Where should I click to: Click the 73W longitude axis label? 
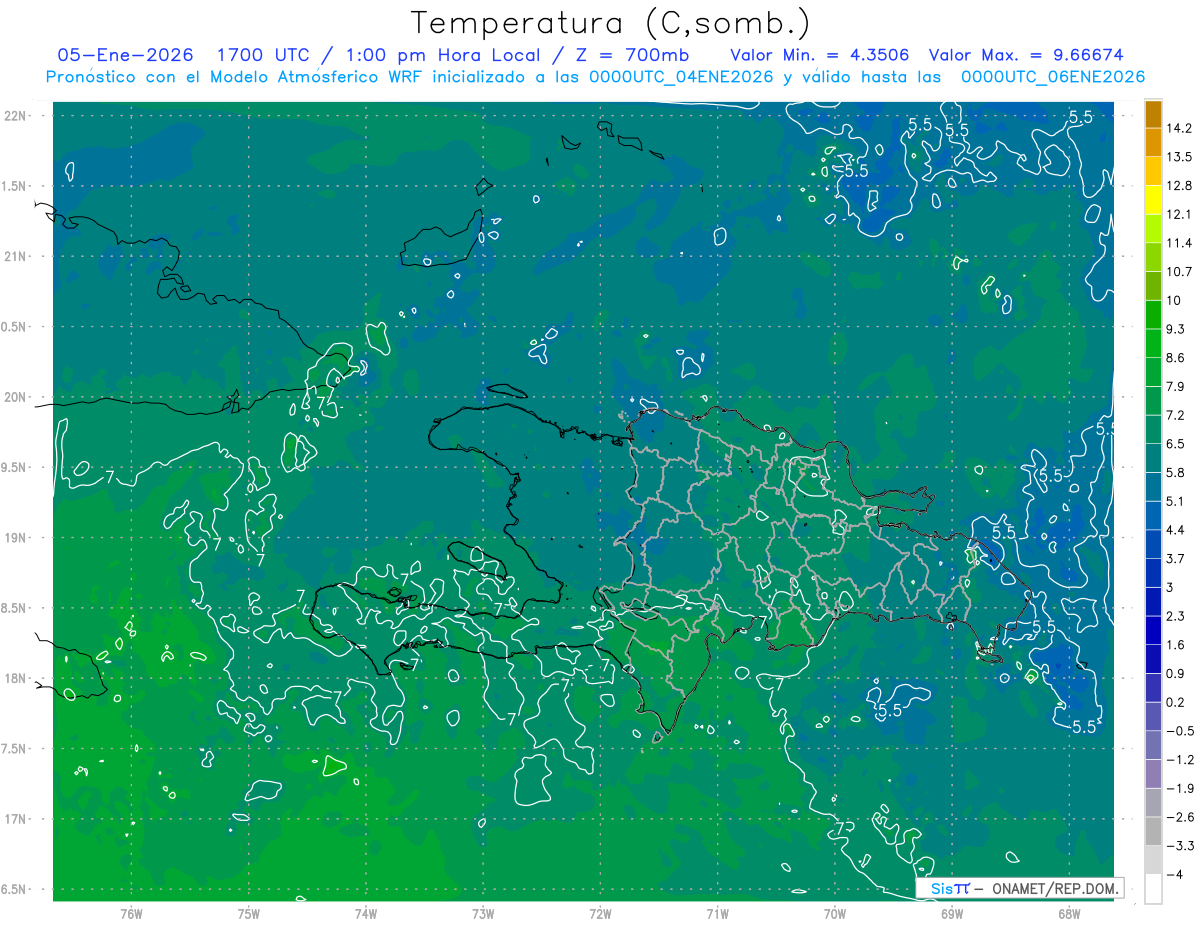click(x=483, y=915)
